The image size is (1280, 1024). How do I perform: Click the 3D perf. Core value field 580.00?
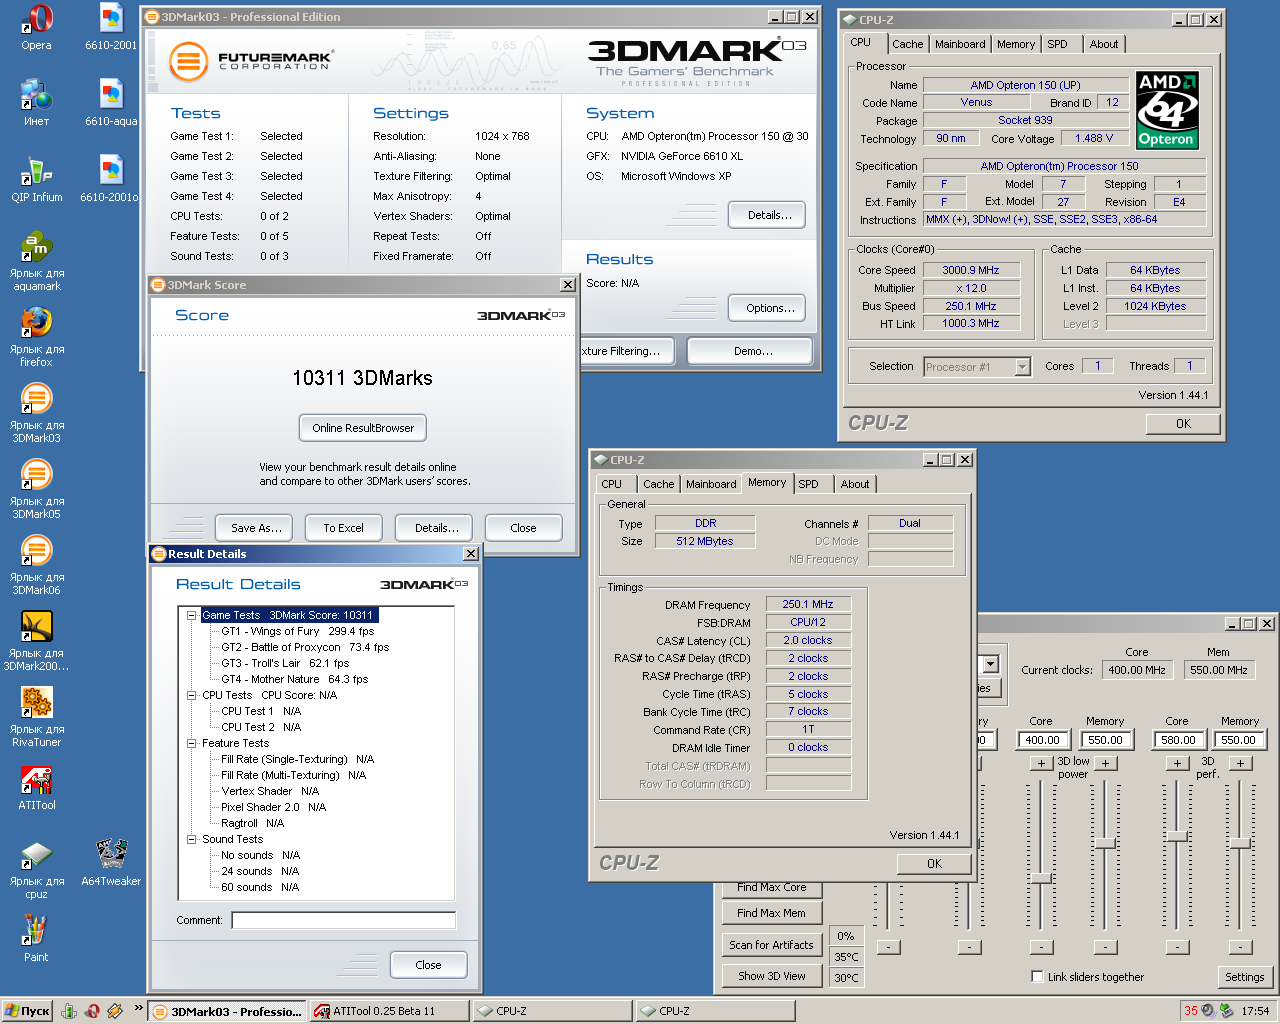point(1177,740)
